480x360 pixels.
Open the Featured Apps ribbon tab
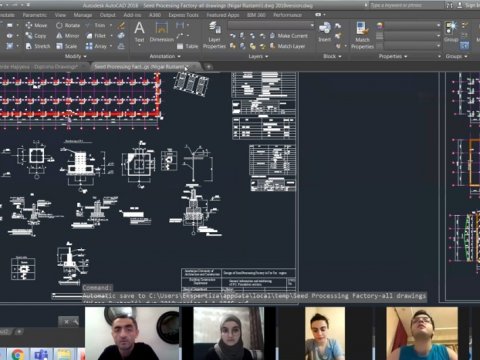223,15
